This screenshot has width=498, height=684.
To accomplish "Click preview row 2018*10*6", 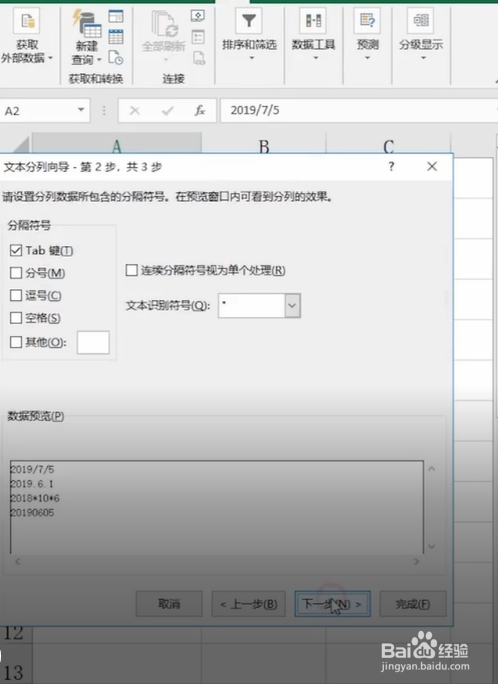I will click(34, 498).
